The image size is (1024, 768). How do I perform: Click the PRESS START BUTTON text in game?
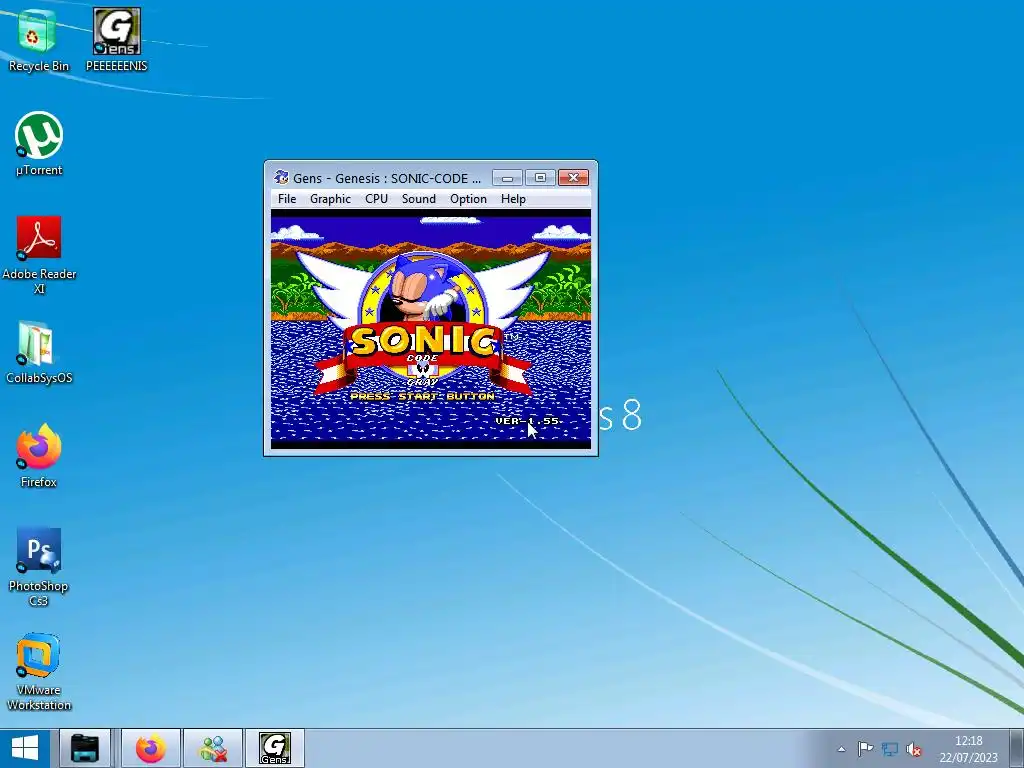point(423,396)
